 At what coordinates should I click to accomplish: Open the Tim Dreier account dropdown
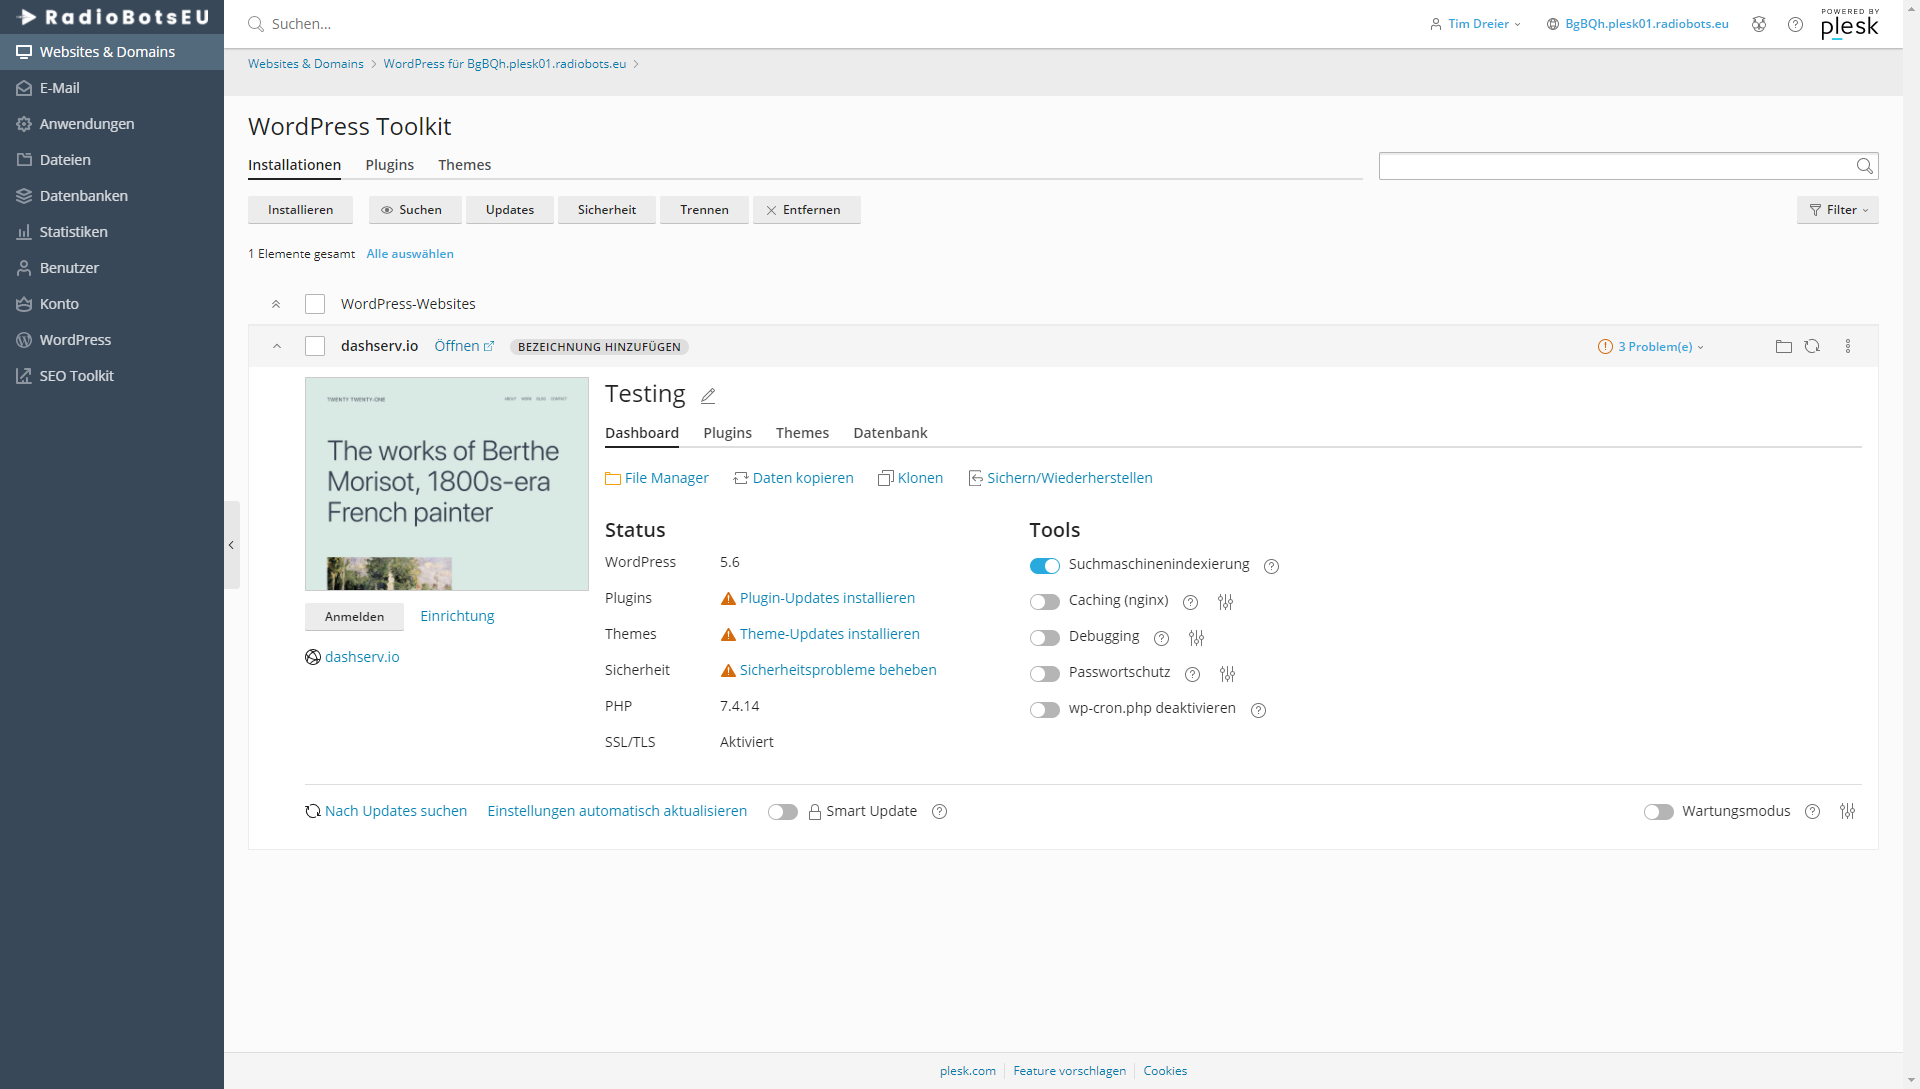coord(1475,24)
